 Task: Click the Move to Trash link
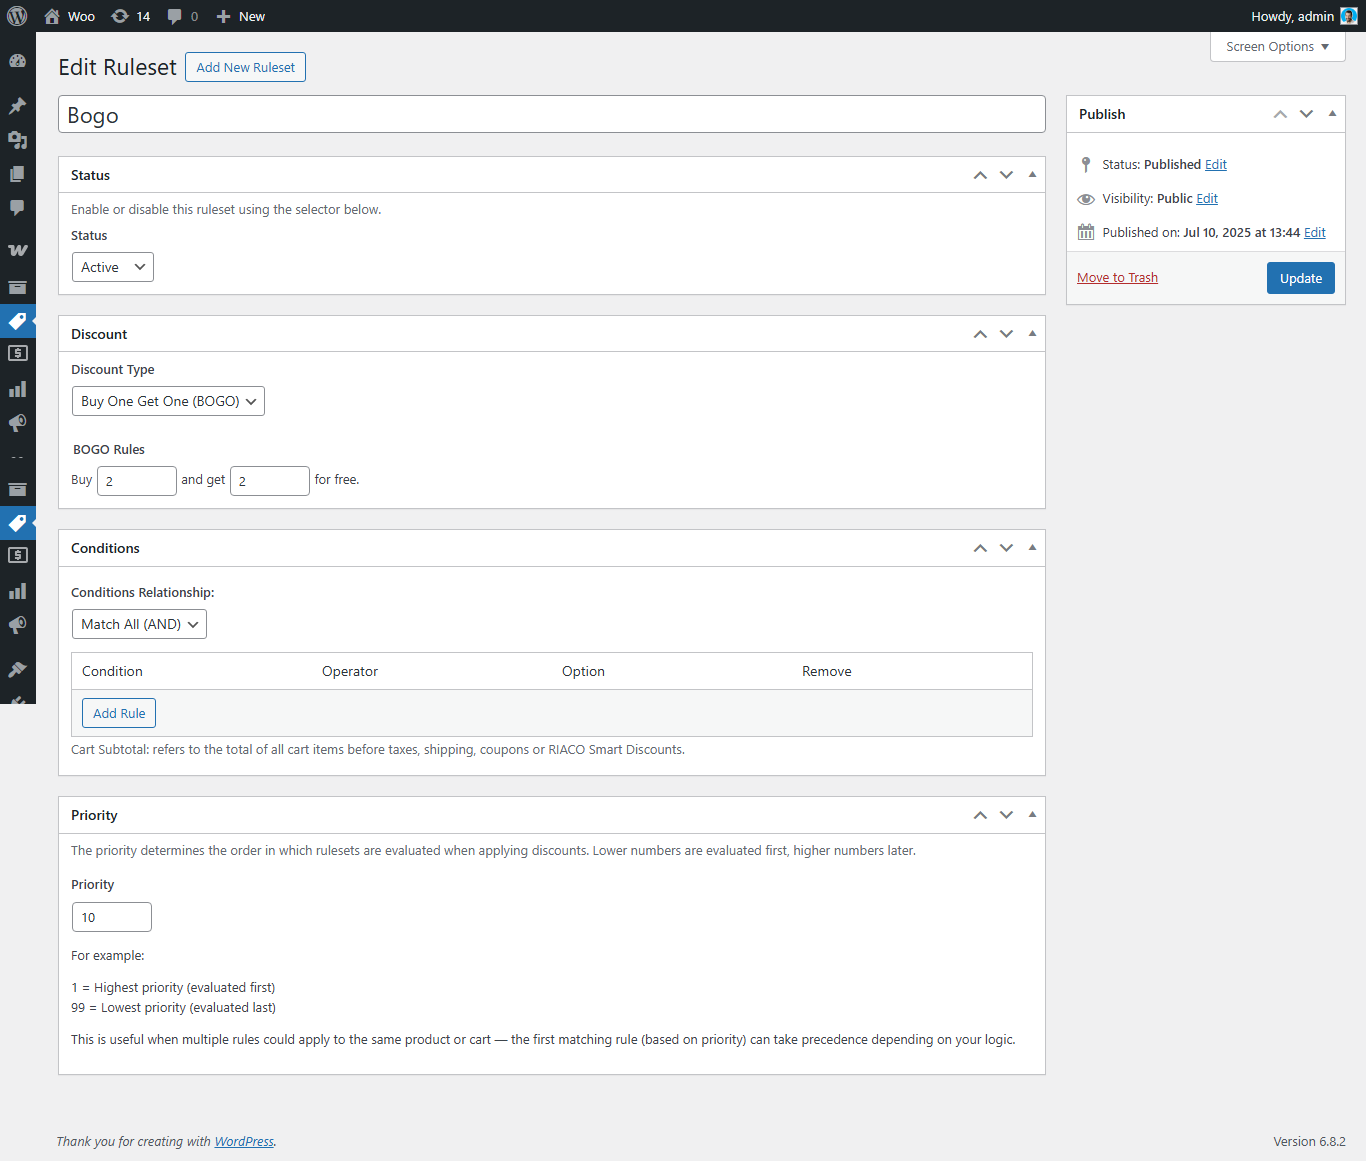point(1117,278)
